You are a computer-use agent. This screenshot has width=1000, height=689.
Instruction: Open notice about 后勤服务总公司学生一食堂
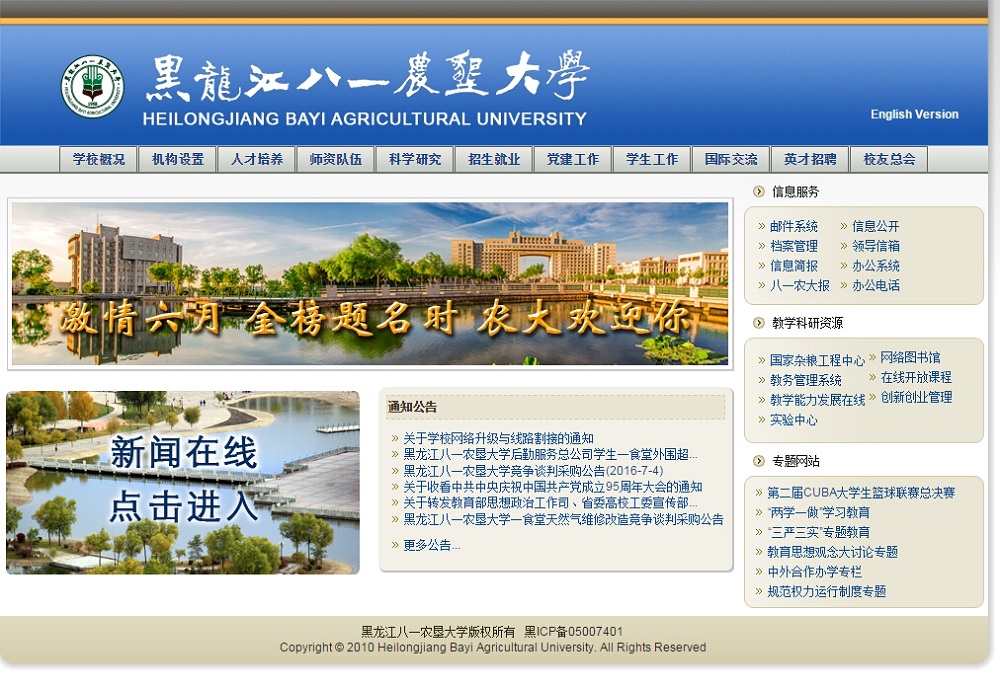pyautogui.click(x=550, y=454)
